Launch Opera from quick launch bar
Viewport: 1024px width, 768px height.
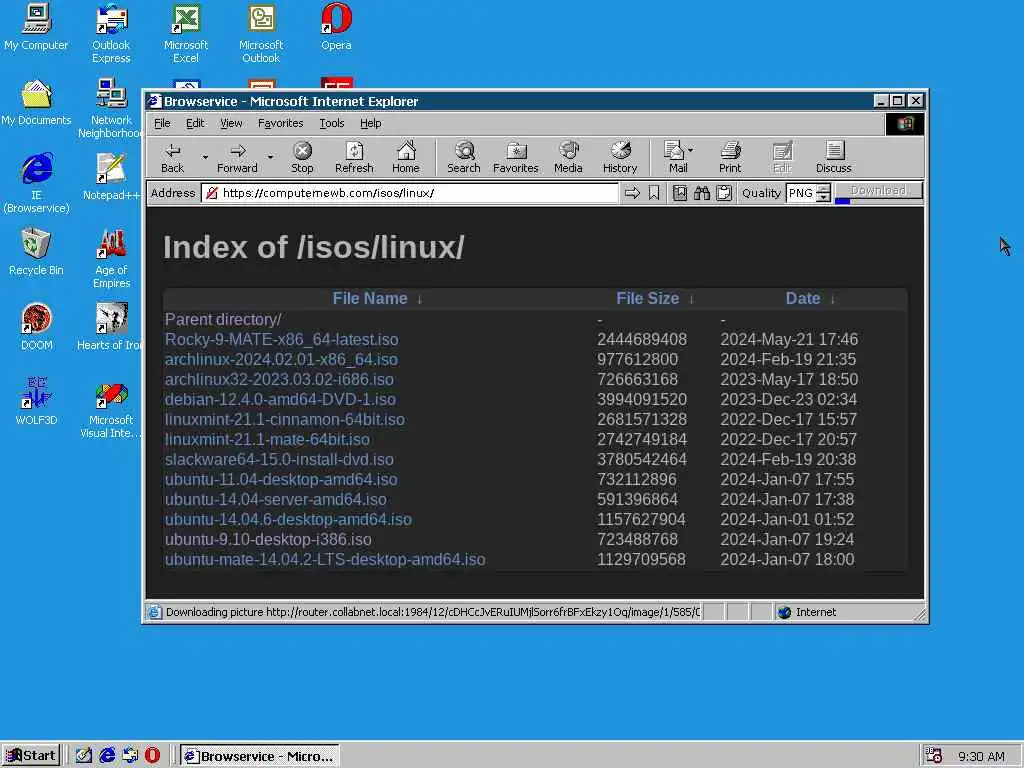point(152,756)
